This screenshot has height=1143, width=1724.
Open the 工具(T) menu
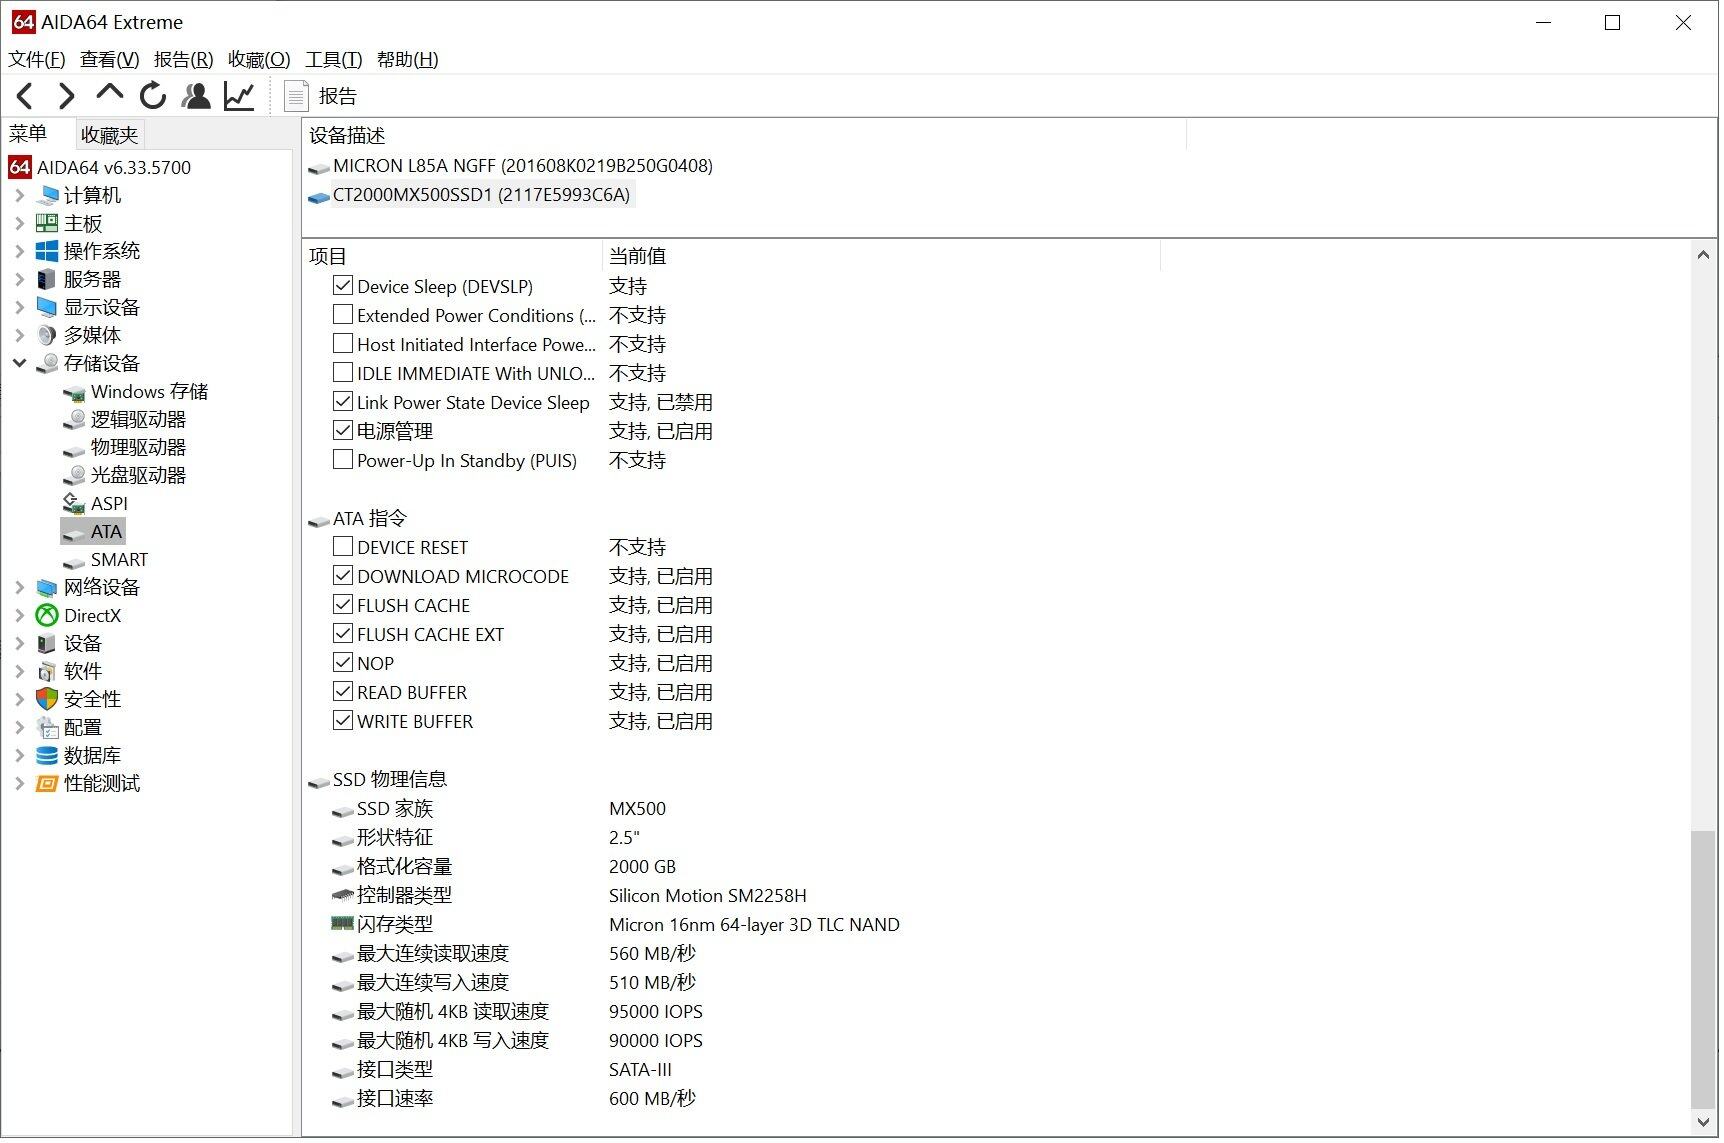click(x=334, y=60)
